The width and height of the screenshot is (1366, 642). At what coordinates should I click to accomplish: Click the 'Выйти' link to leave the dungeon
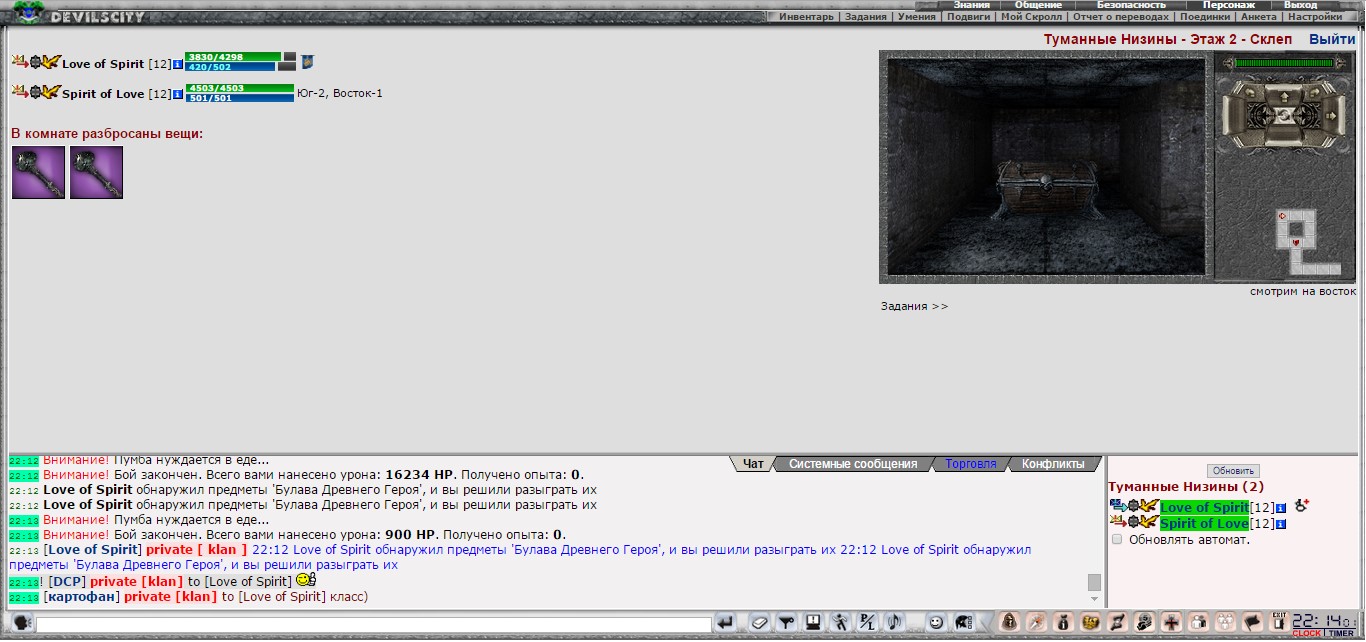(1332, 40)
